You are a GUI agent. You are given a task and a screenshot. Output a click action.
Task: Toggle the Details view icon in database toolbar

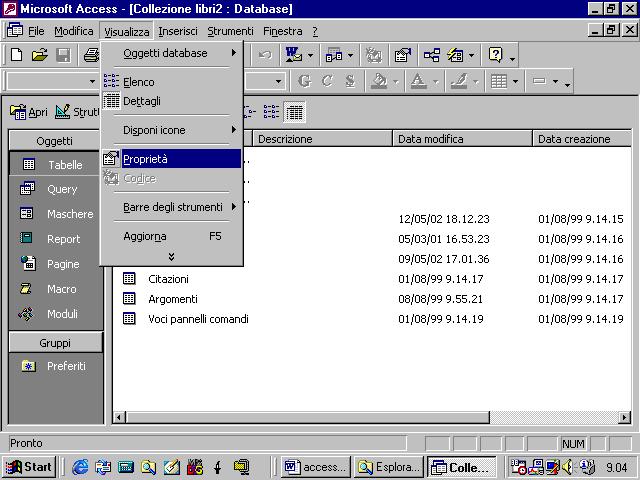click(x=295, y=112)
